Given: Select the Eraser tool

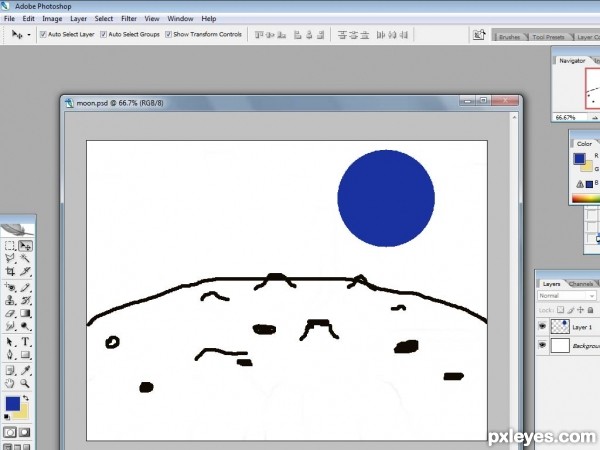Looking at the screenshot, I should coord(10,313).
